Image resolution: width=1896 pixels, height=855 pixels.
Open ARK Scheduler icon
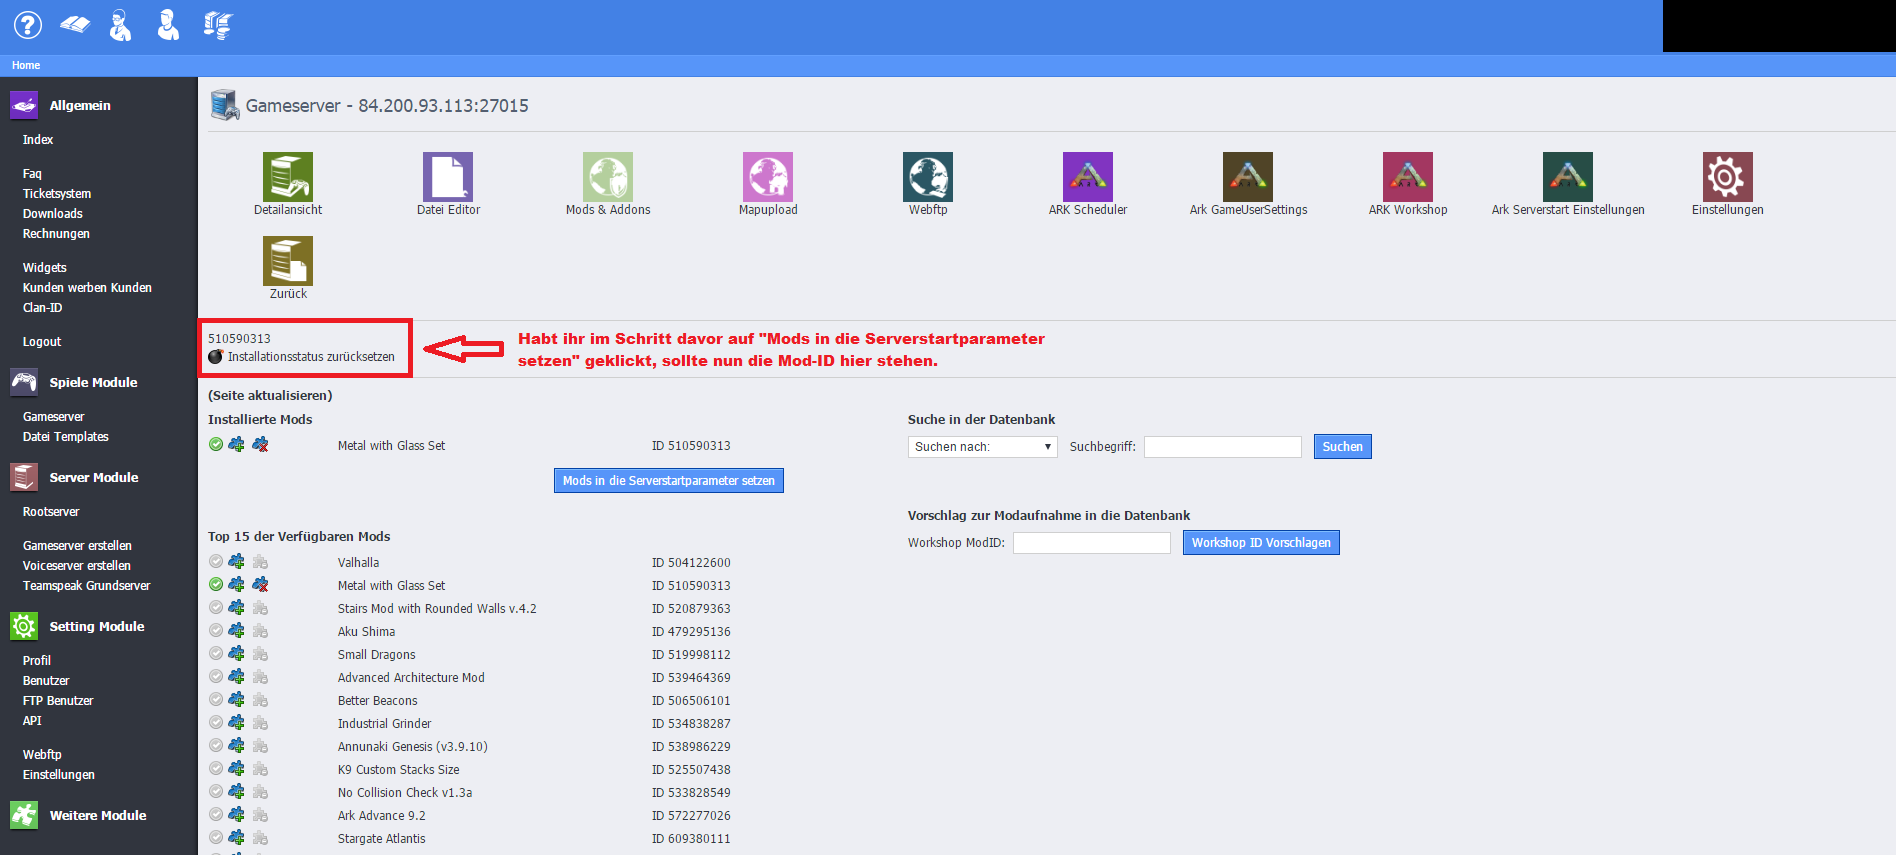[x=1088, y=177]
